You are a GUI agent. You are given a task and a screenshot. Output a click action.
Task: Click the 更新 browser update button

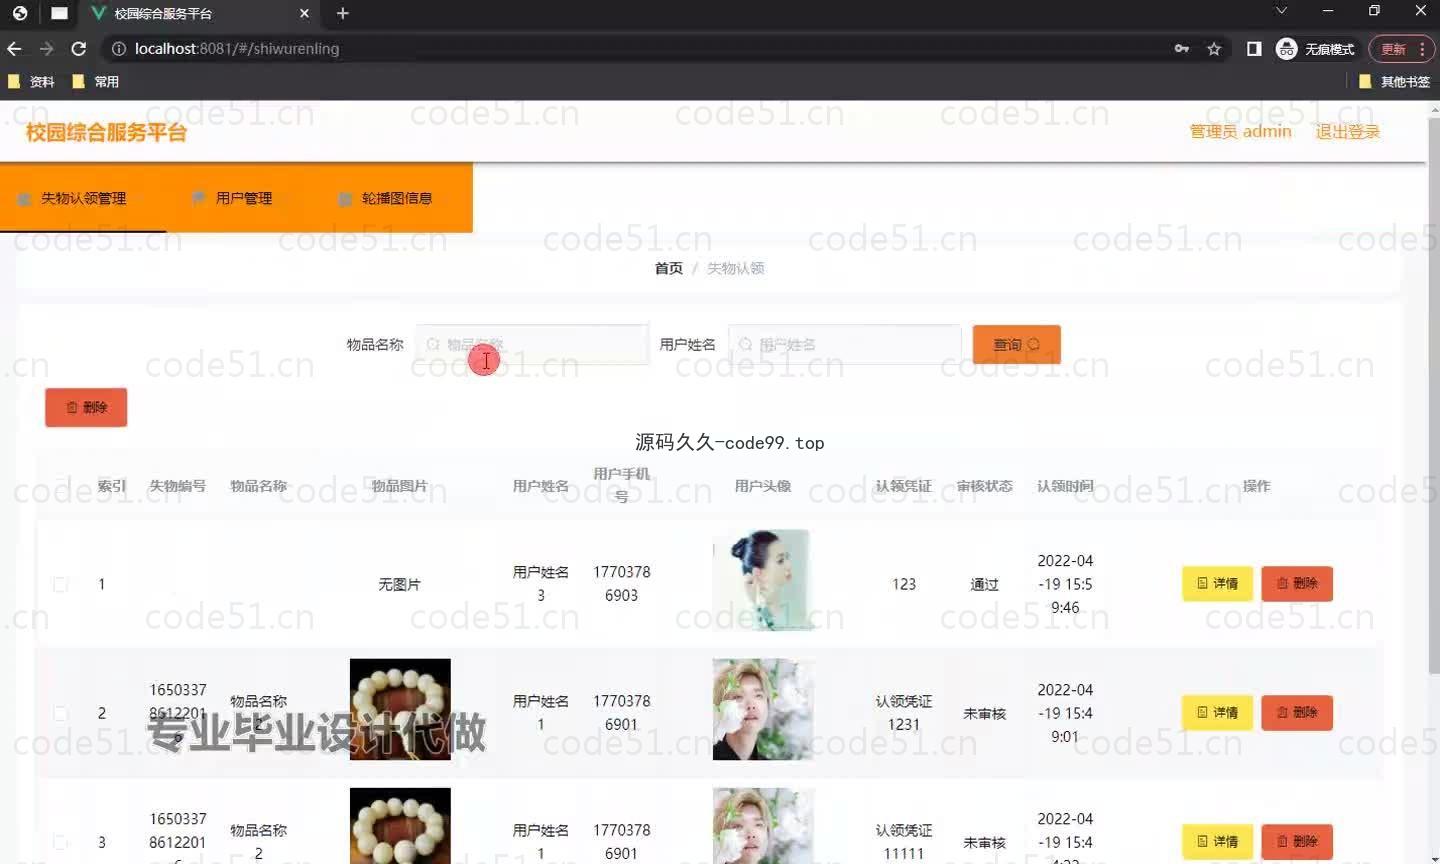(x=1393, y=48)
